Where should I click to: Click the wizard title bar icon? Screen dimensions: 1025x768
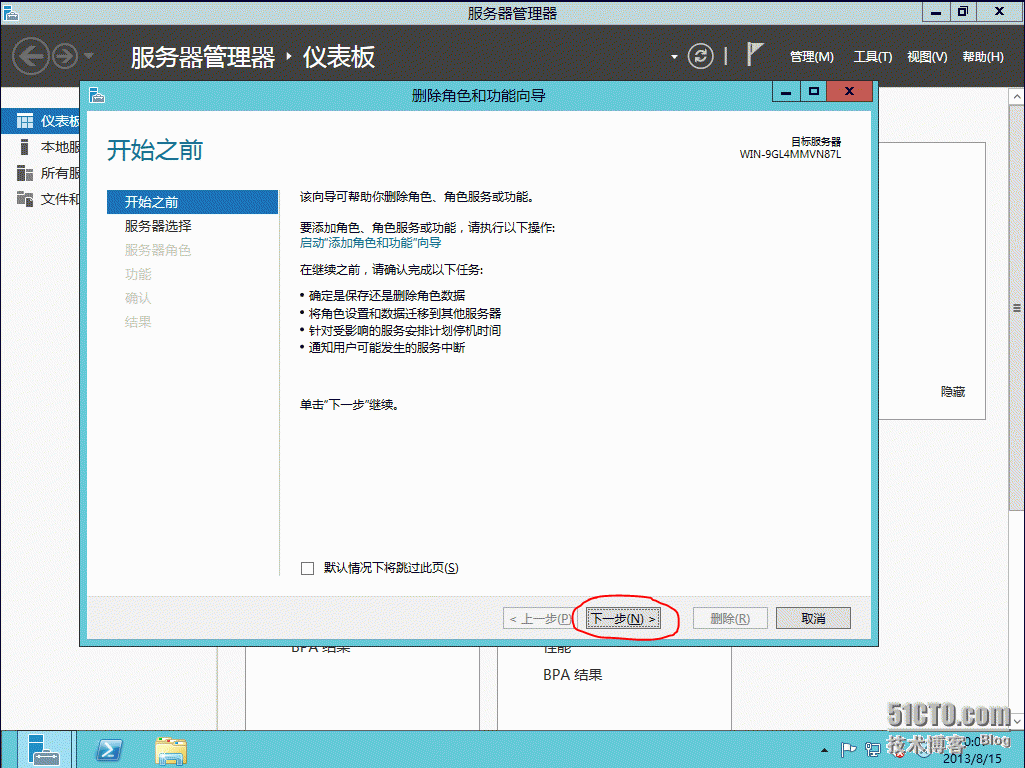pyautogui.click(x=97, y=95)
